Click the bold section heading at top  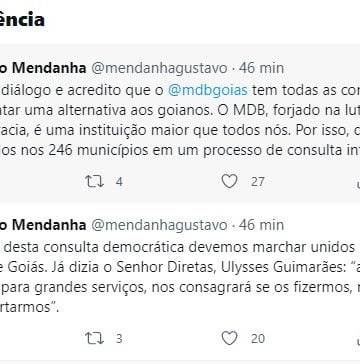pos(22,20)
